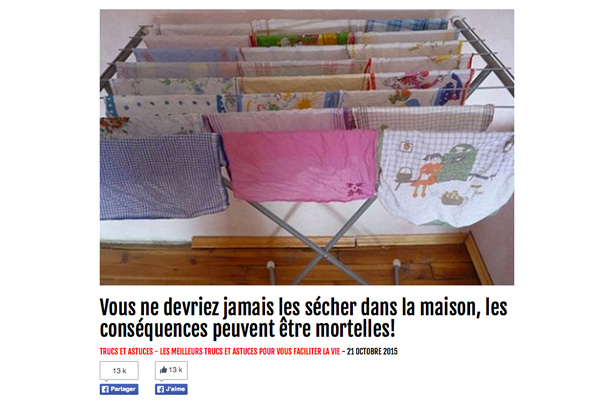Click the blue checkered cloth in photo

tap(163, 176)
